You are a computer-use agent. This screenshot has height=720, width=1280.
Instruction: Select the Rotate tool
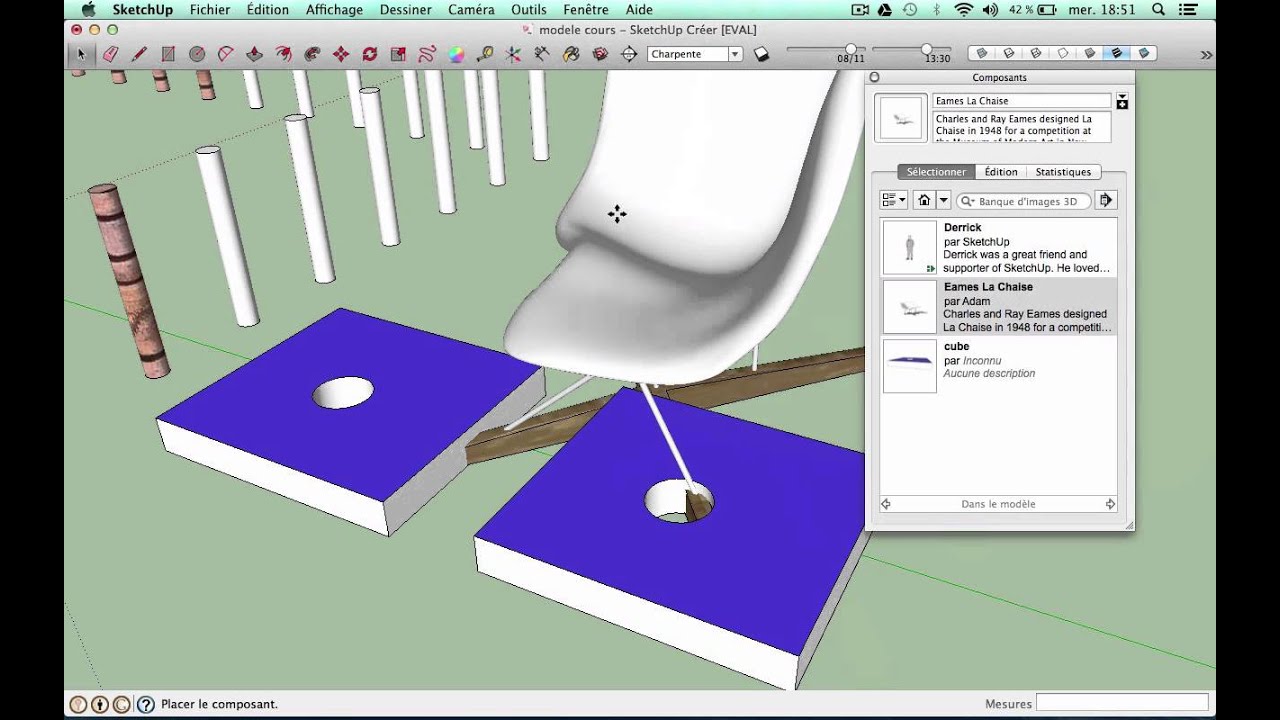click(x=370, y=54)
